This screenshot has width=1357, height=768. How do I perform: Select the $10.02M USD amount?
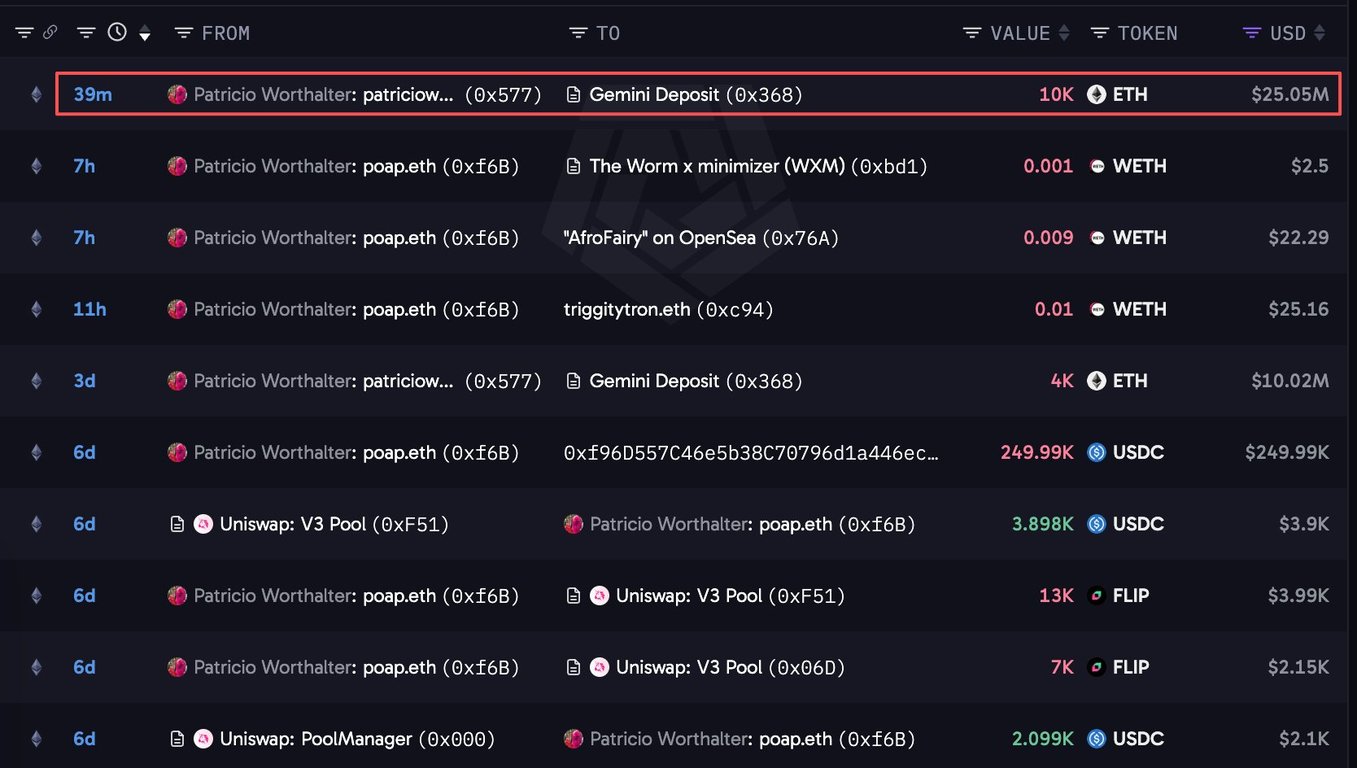[x=1290, y=381]
